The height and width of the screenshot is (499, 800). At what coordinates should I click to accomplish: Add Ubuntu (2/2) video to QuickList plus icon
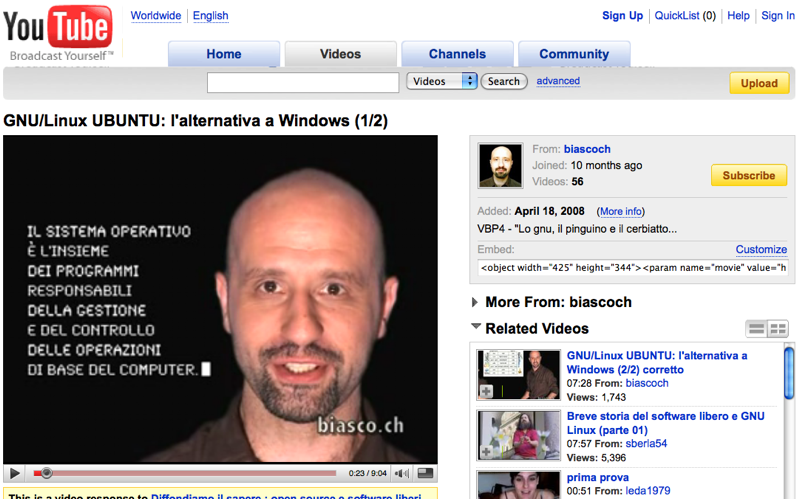pos(486,391)
